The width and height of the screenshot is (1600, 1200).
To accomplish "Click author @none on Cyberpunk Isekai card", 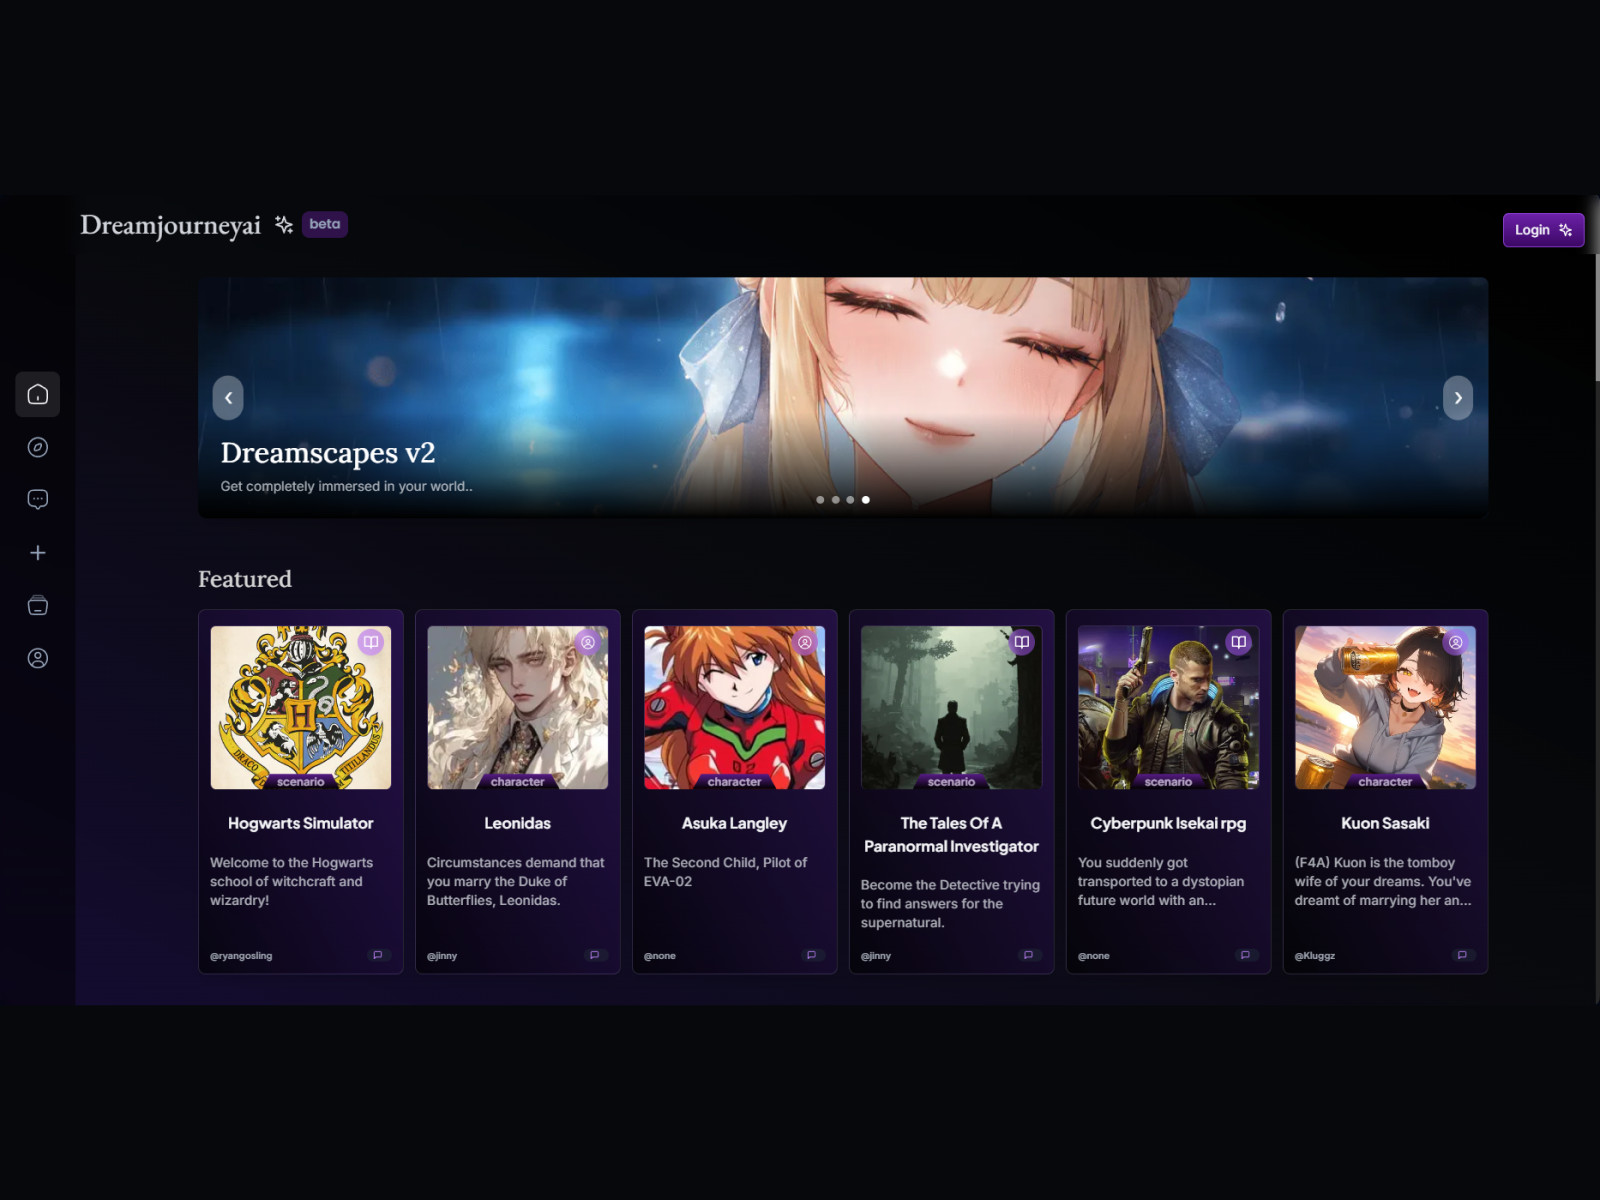I will point(1094,956).
